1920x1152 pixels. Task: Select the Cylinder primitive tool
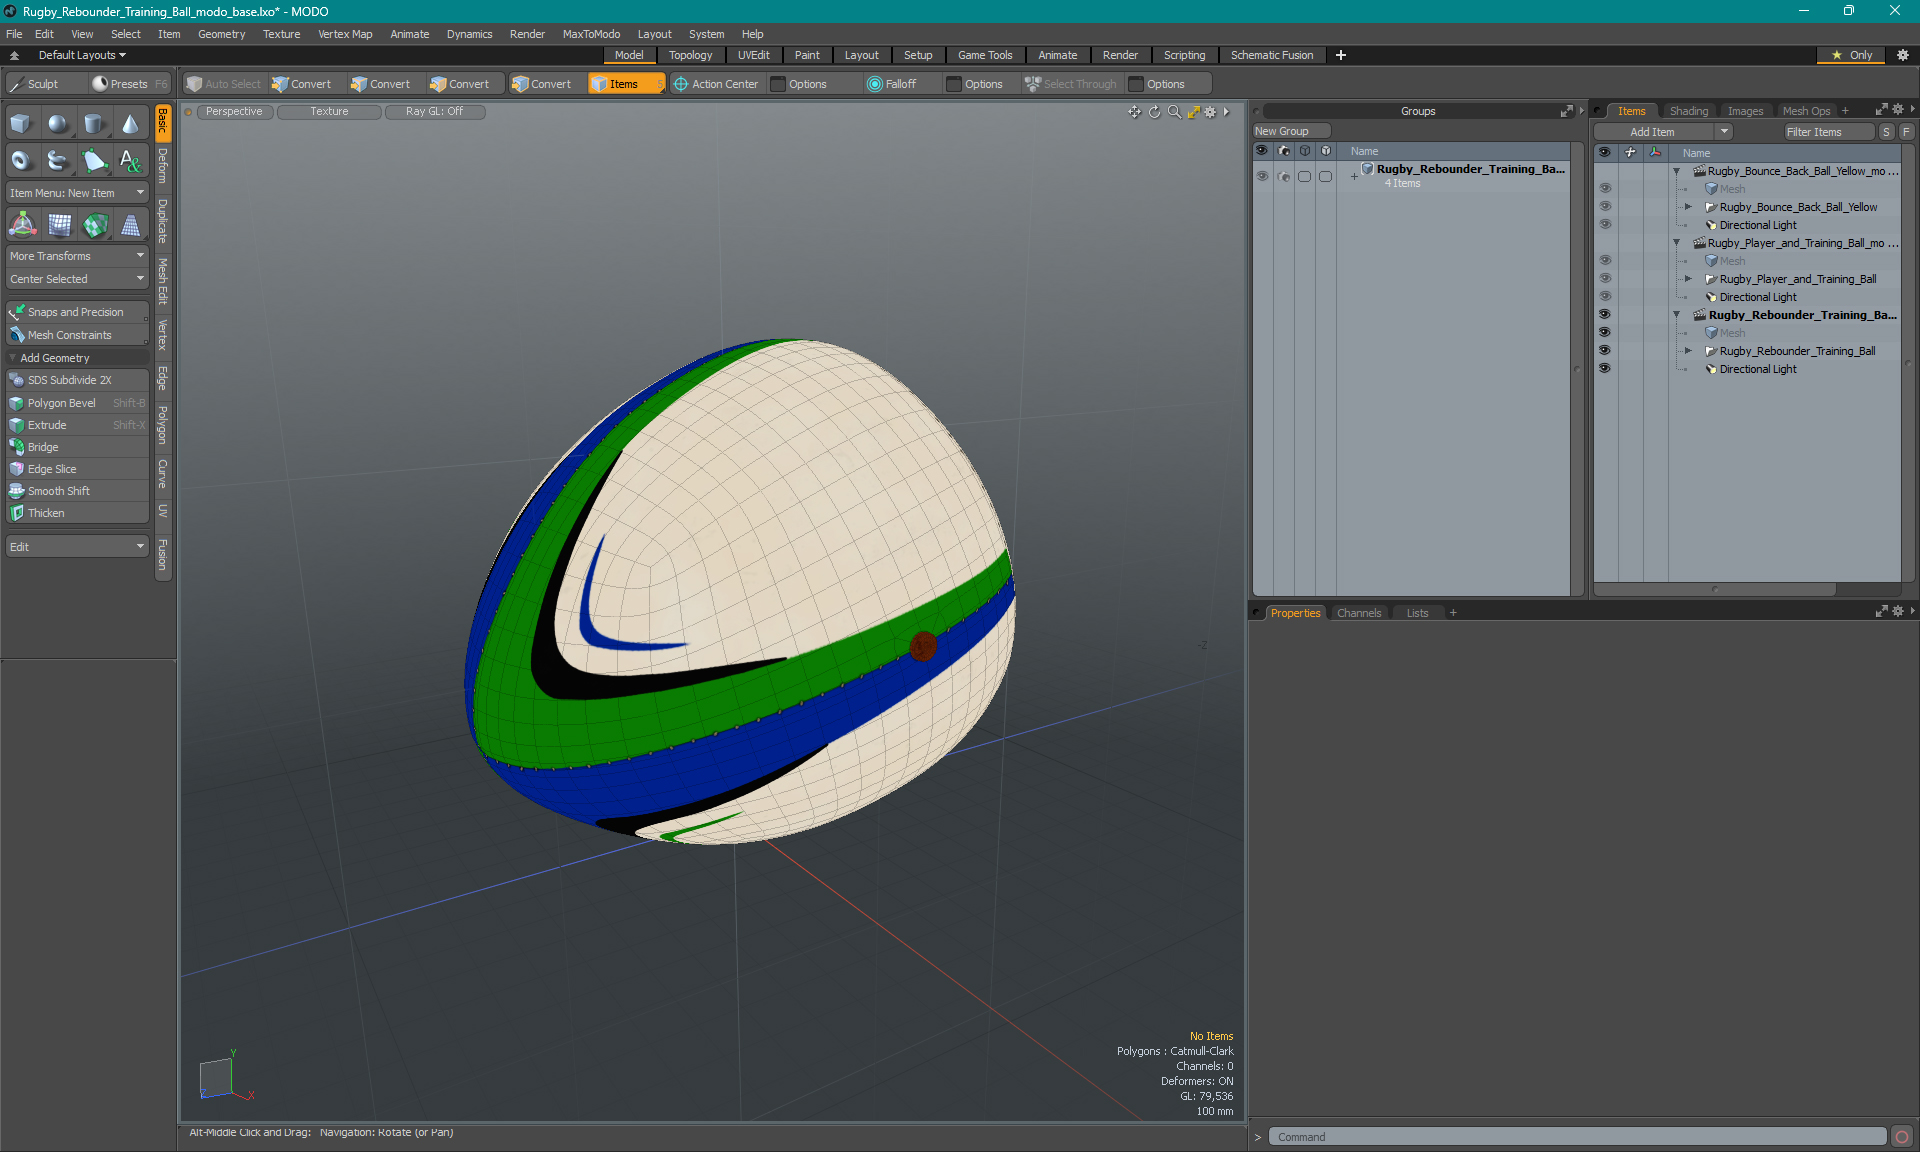point(94,124)
